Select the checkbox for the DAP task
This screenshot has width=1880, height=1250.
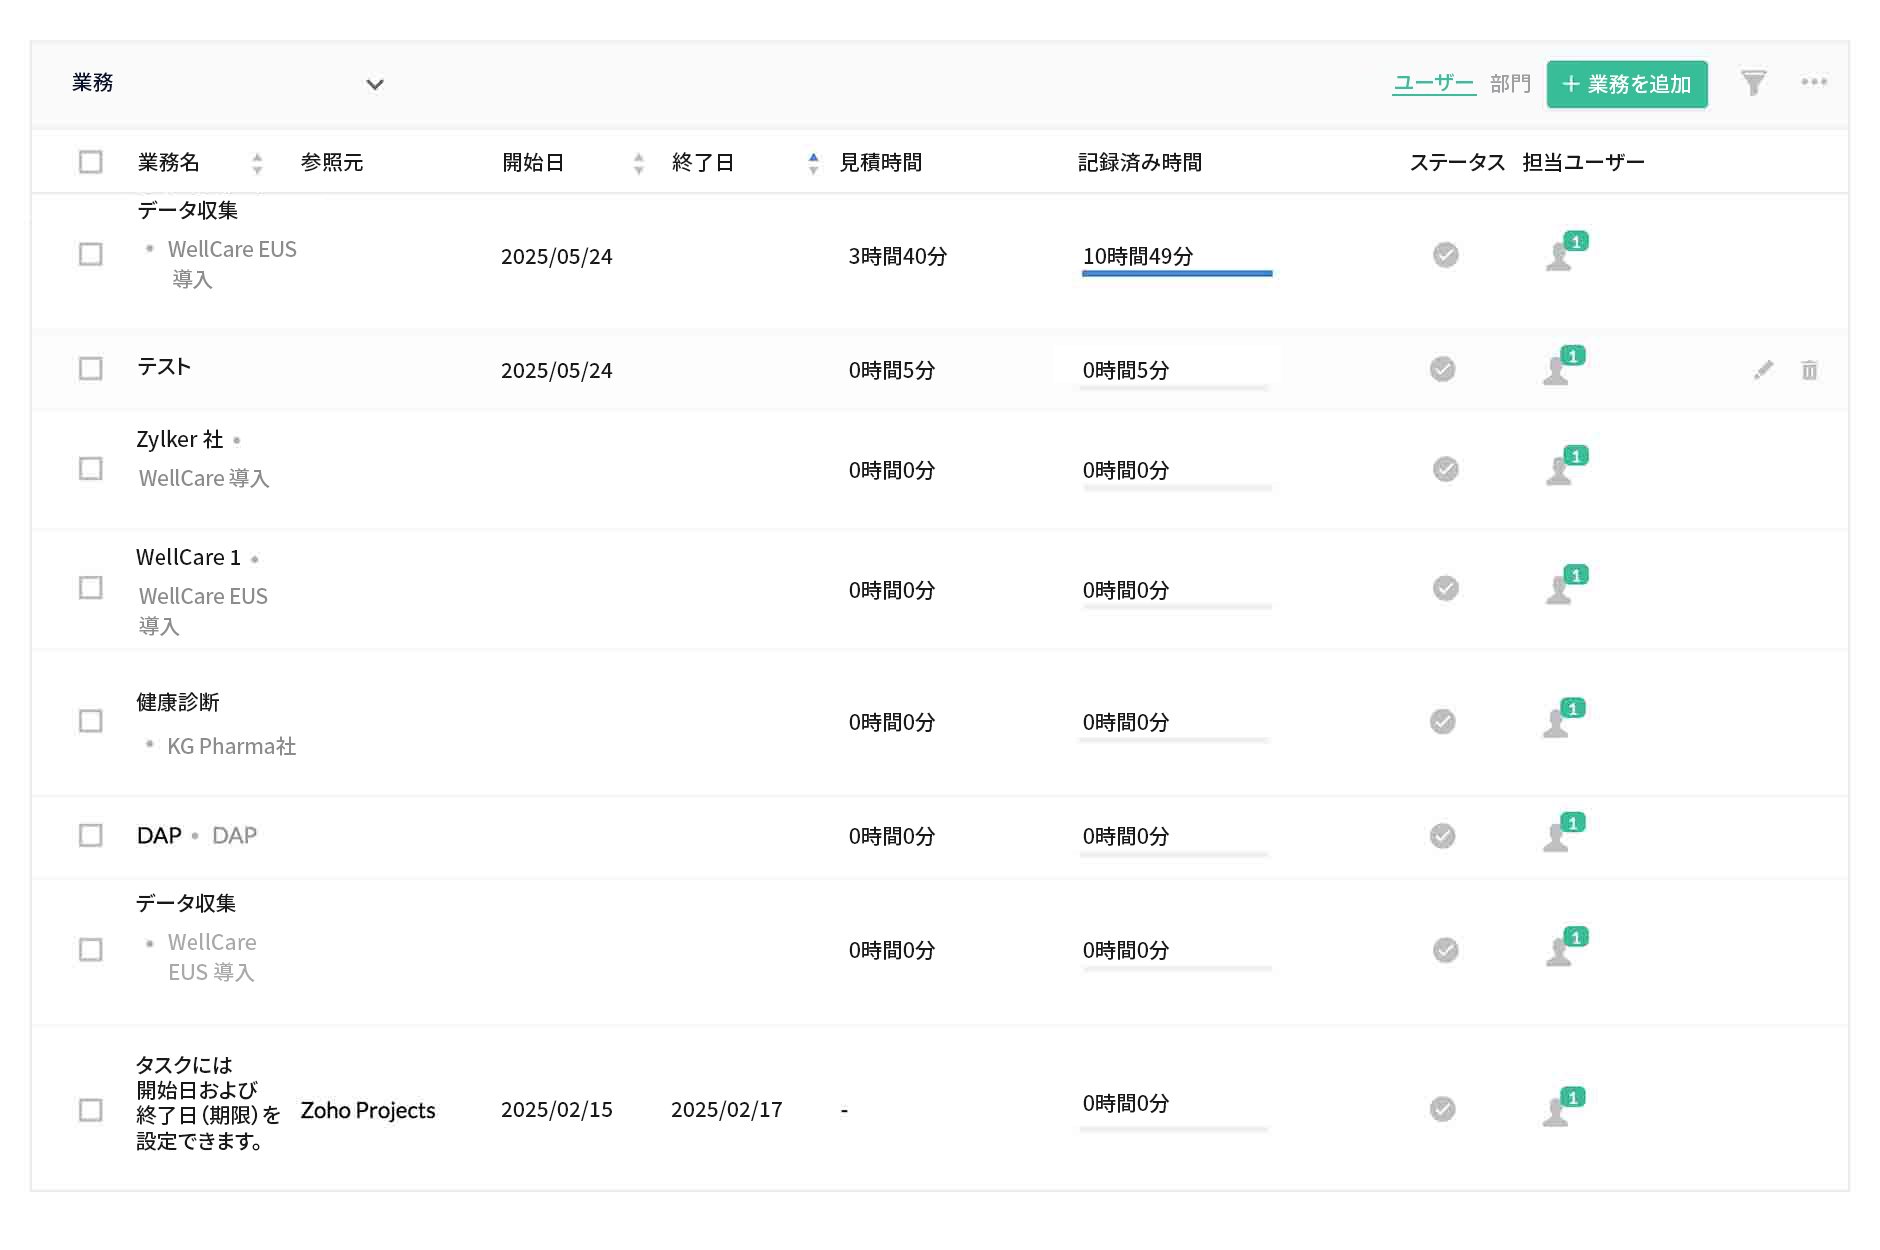pyautogui.click(x=90, y=835)
